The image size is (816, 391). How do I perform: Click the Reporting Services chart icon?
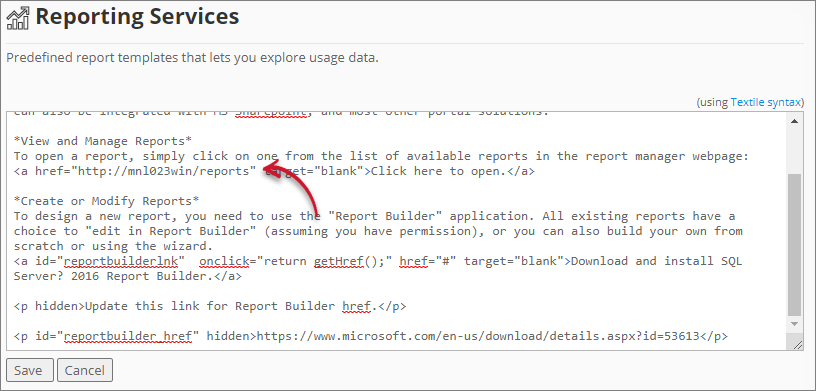click(18, 18)
